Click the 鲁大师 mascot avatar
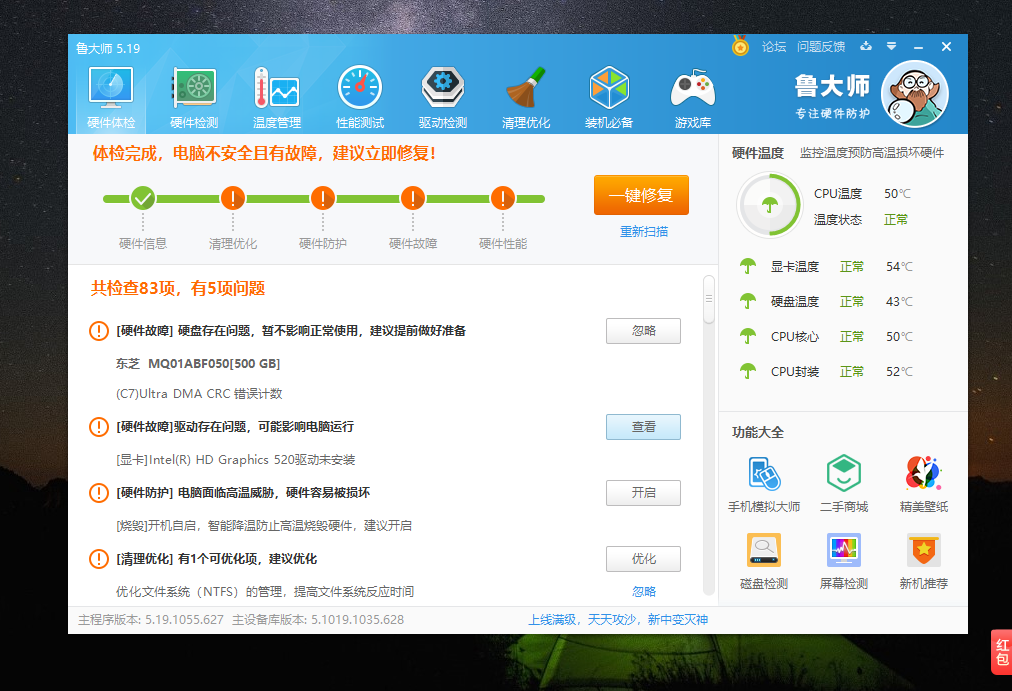 [915, 94]
